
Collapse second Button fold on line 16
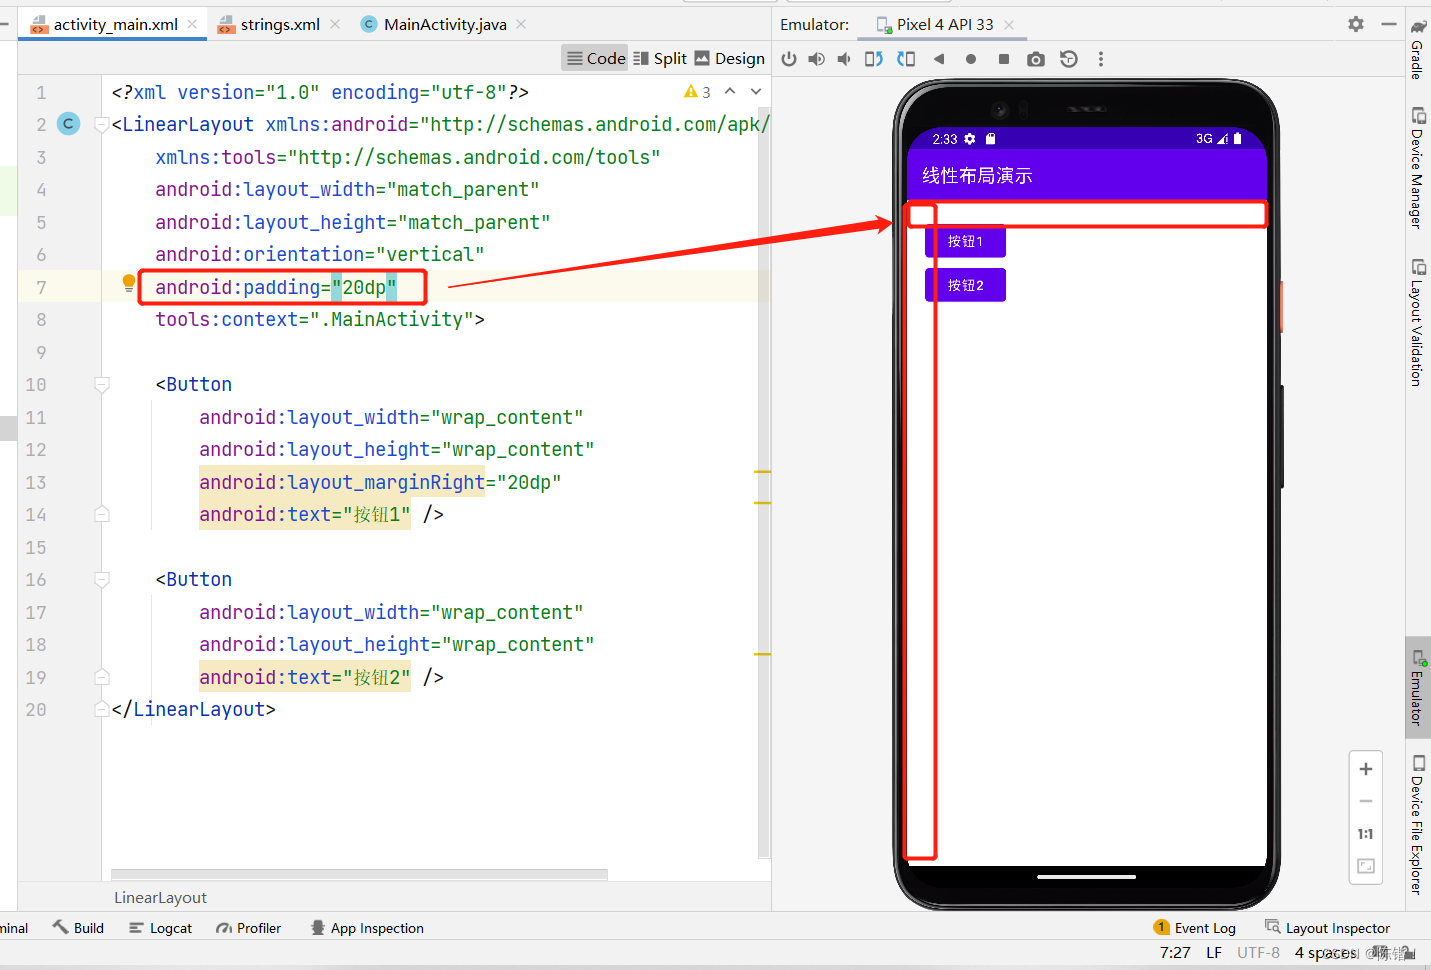point(101,579)
